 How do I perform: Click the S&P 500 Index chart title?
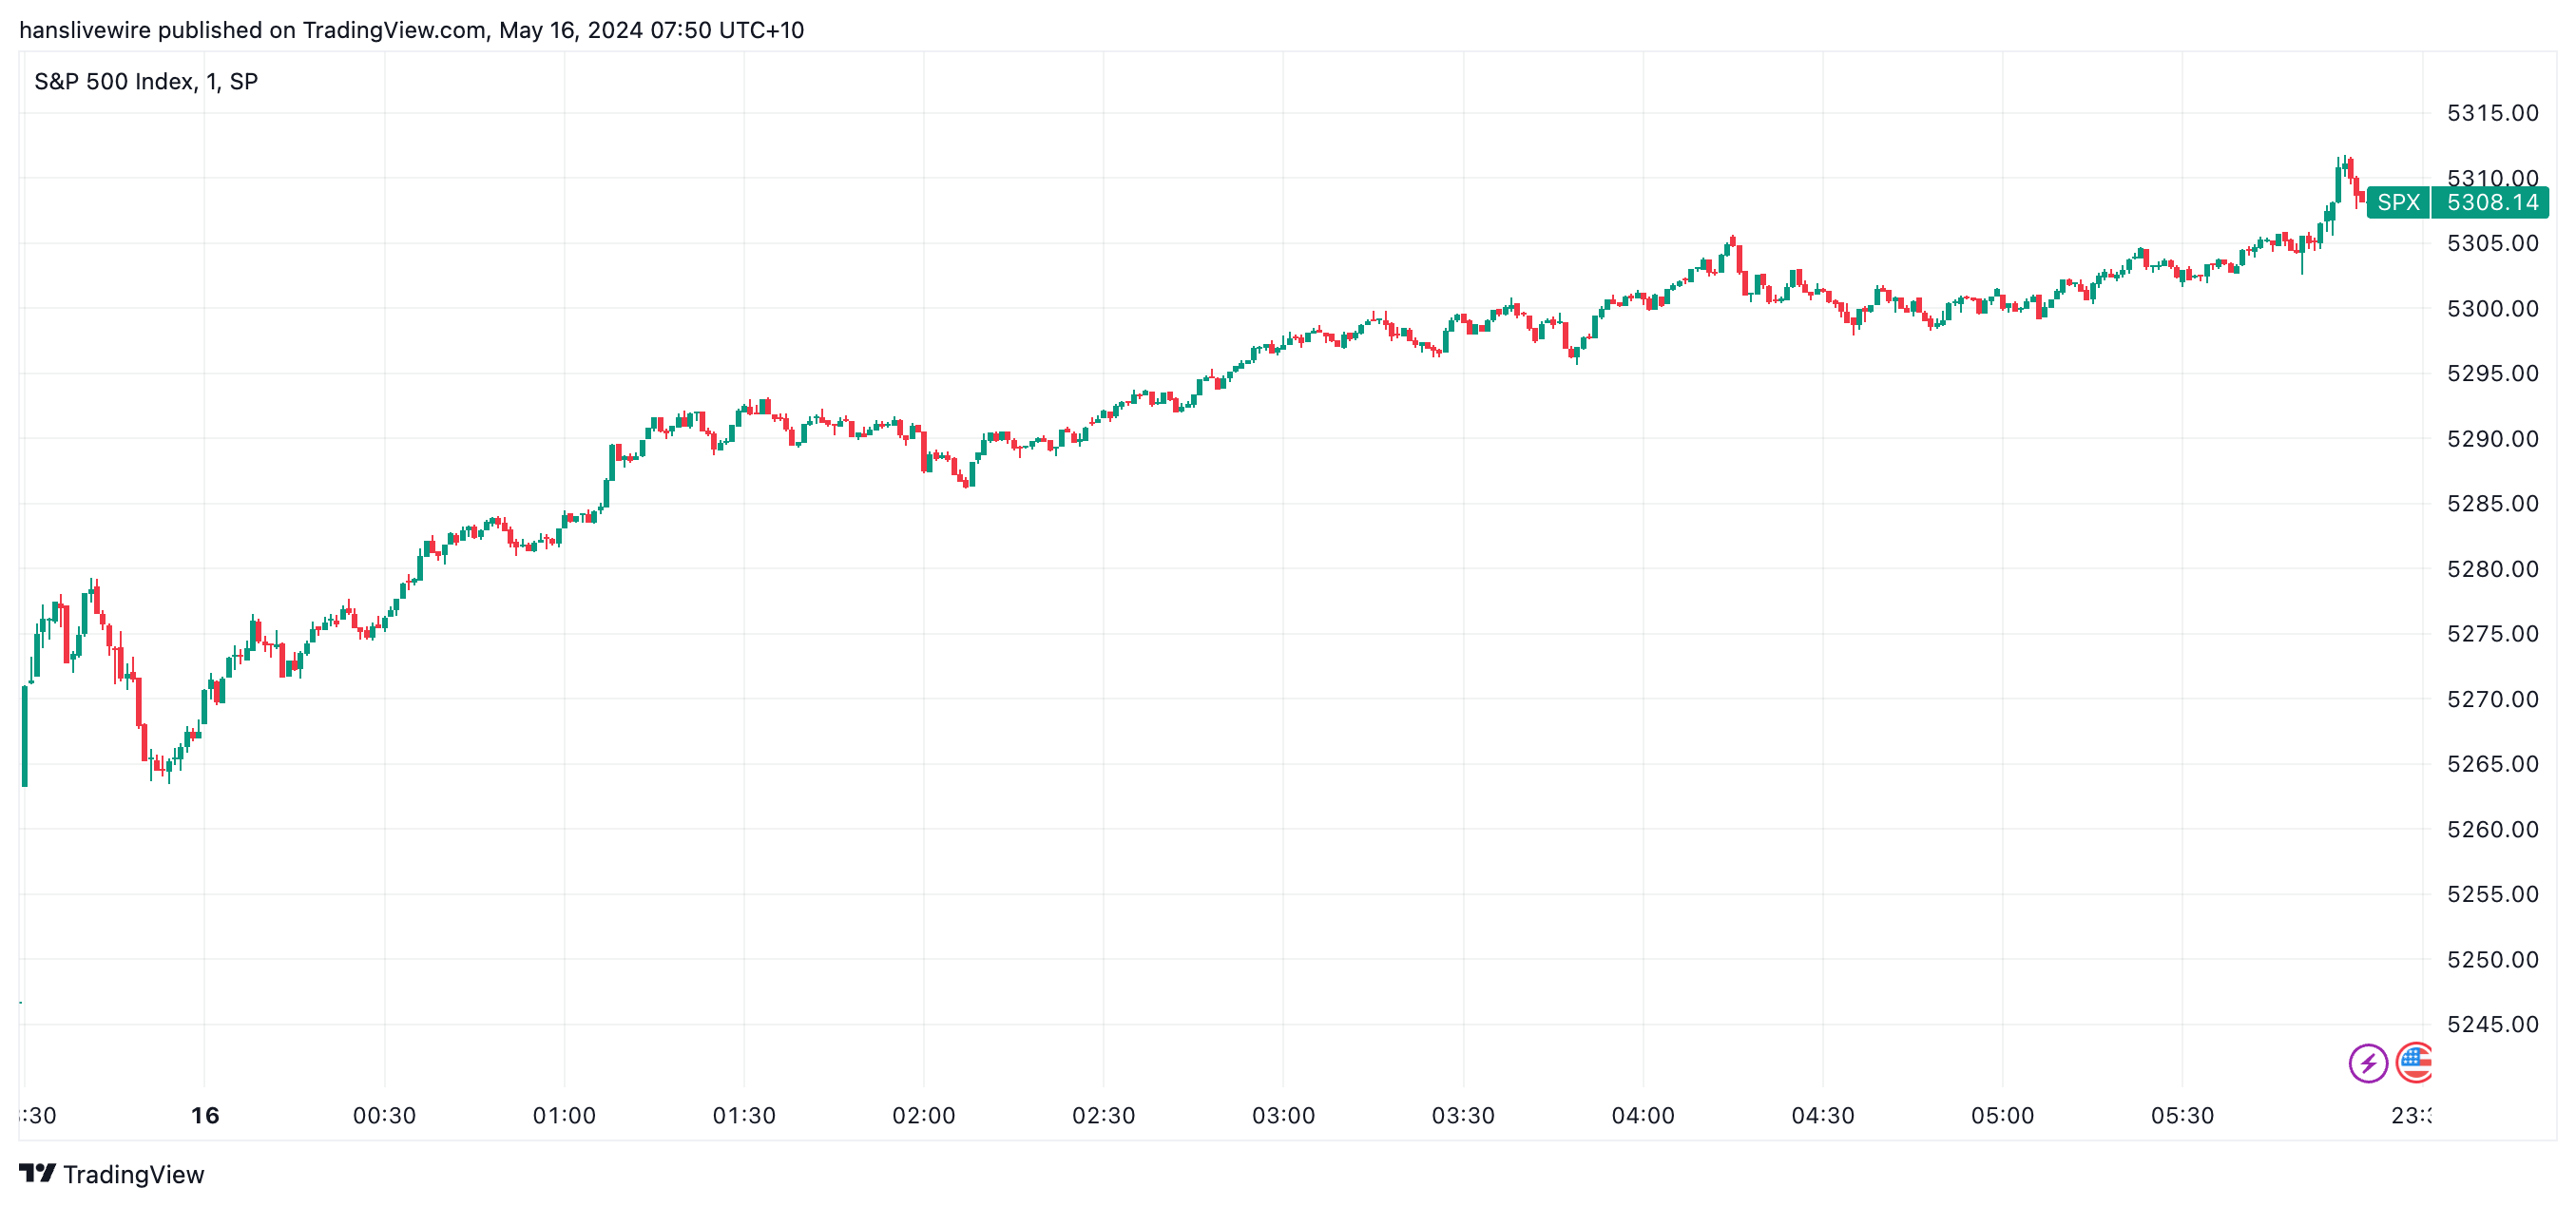pos(146,82)
